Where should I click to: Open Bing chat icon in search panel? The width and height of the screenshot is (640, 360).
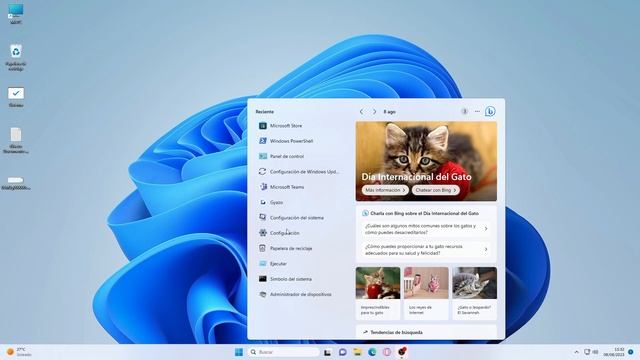490,111
